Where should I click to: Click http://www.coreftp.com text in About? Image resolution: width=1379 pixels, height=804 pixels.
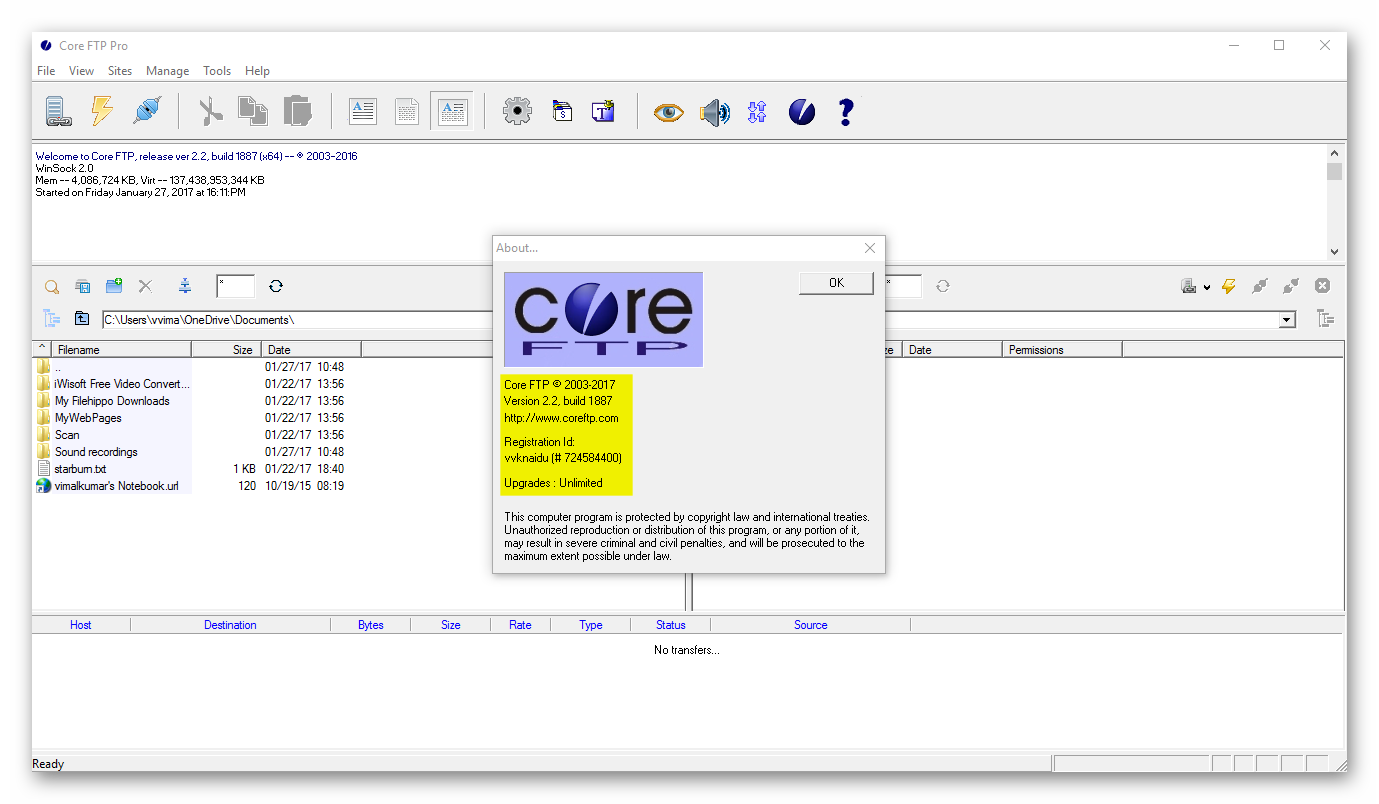point(561,418)
